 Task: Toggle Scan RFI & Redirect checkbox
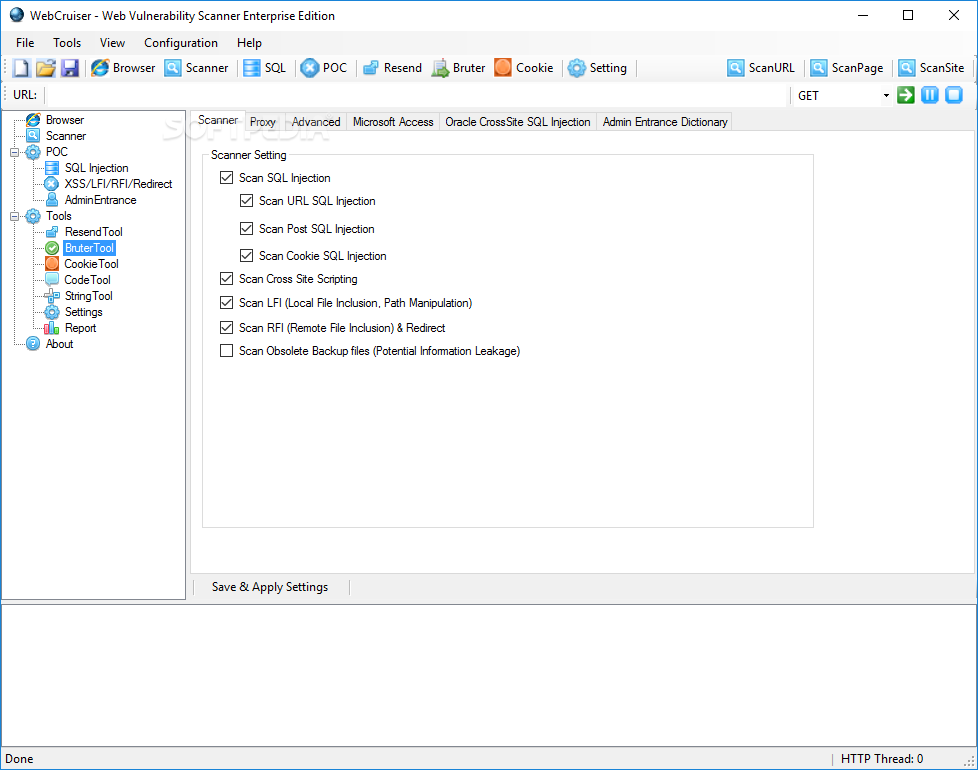point(226,328)
